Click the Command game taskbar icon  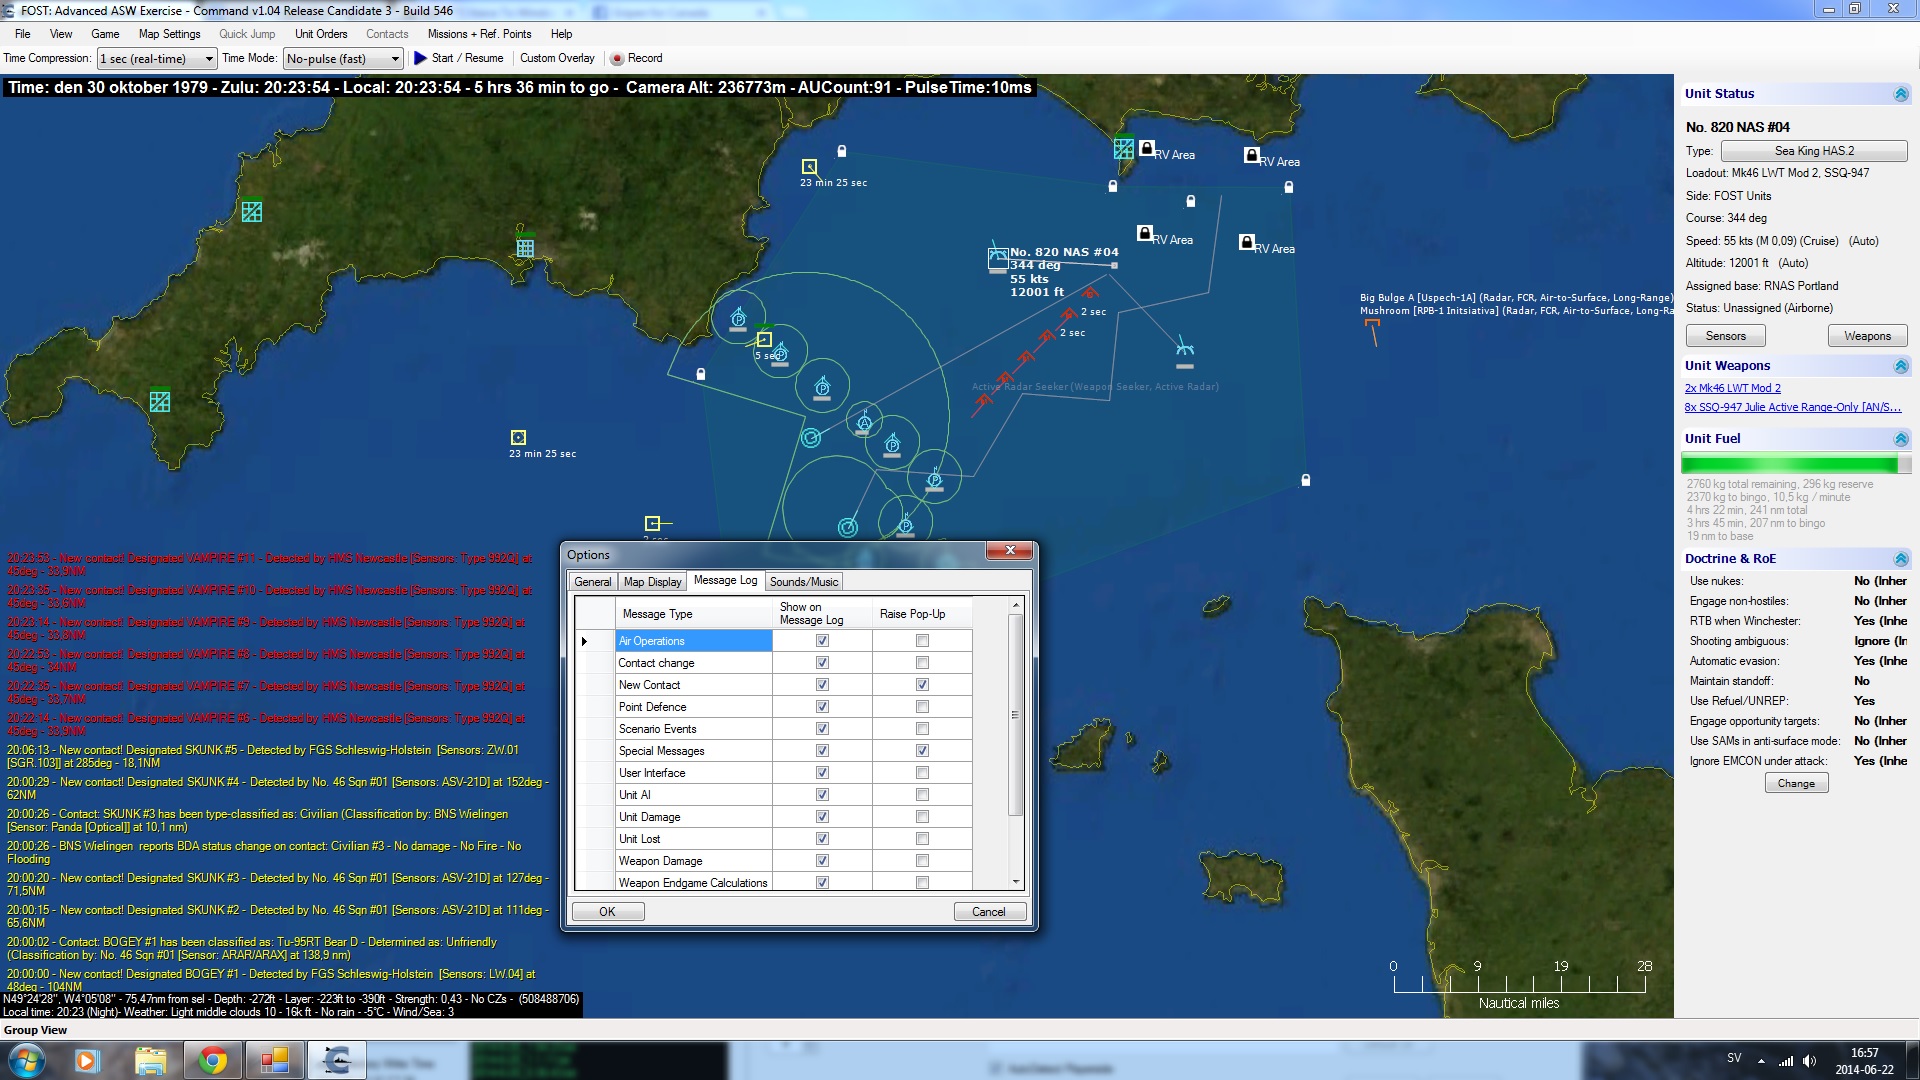pos(336,1060)
